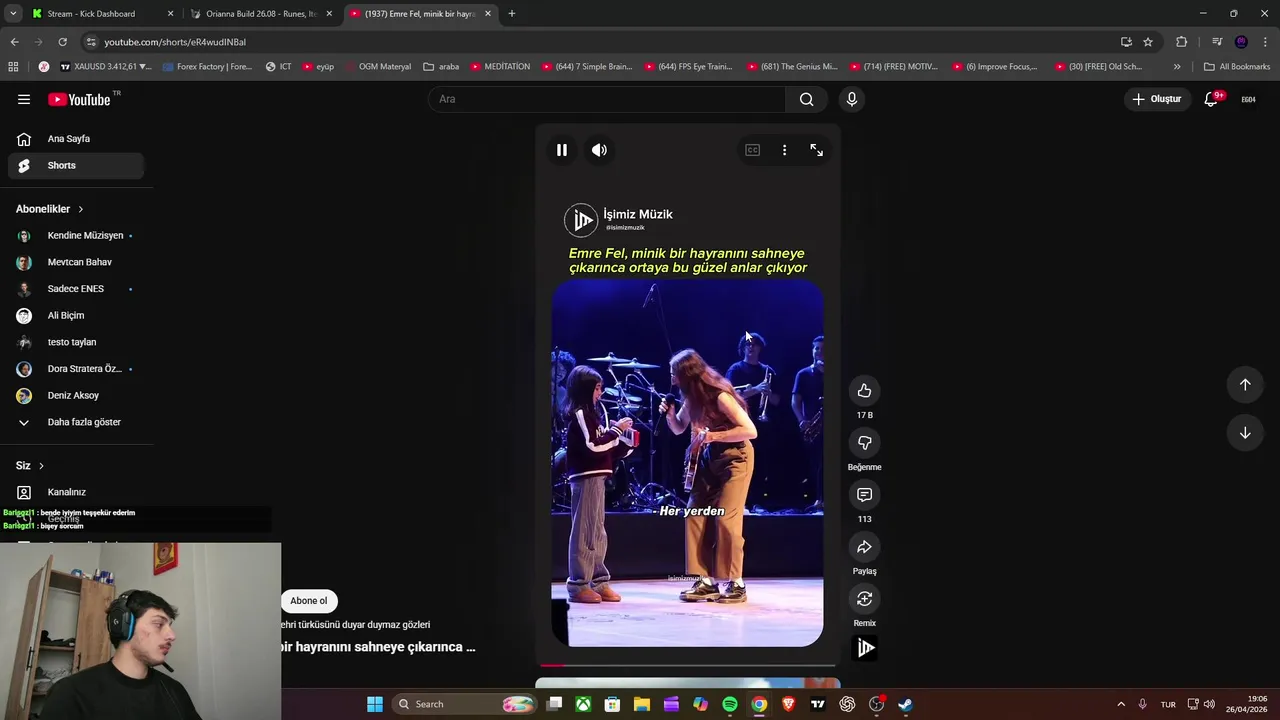Open Steam from the taskbar
1280x720 pixels.
[905, 704]
